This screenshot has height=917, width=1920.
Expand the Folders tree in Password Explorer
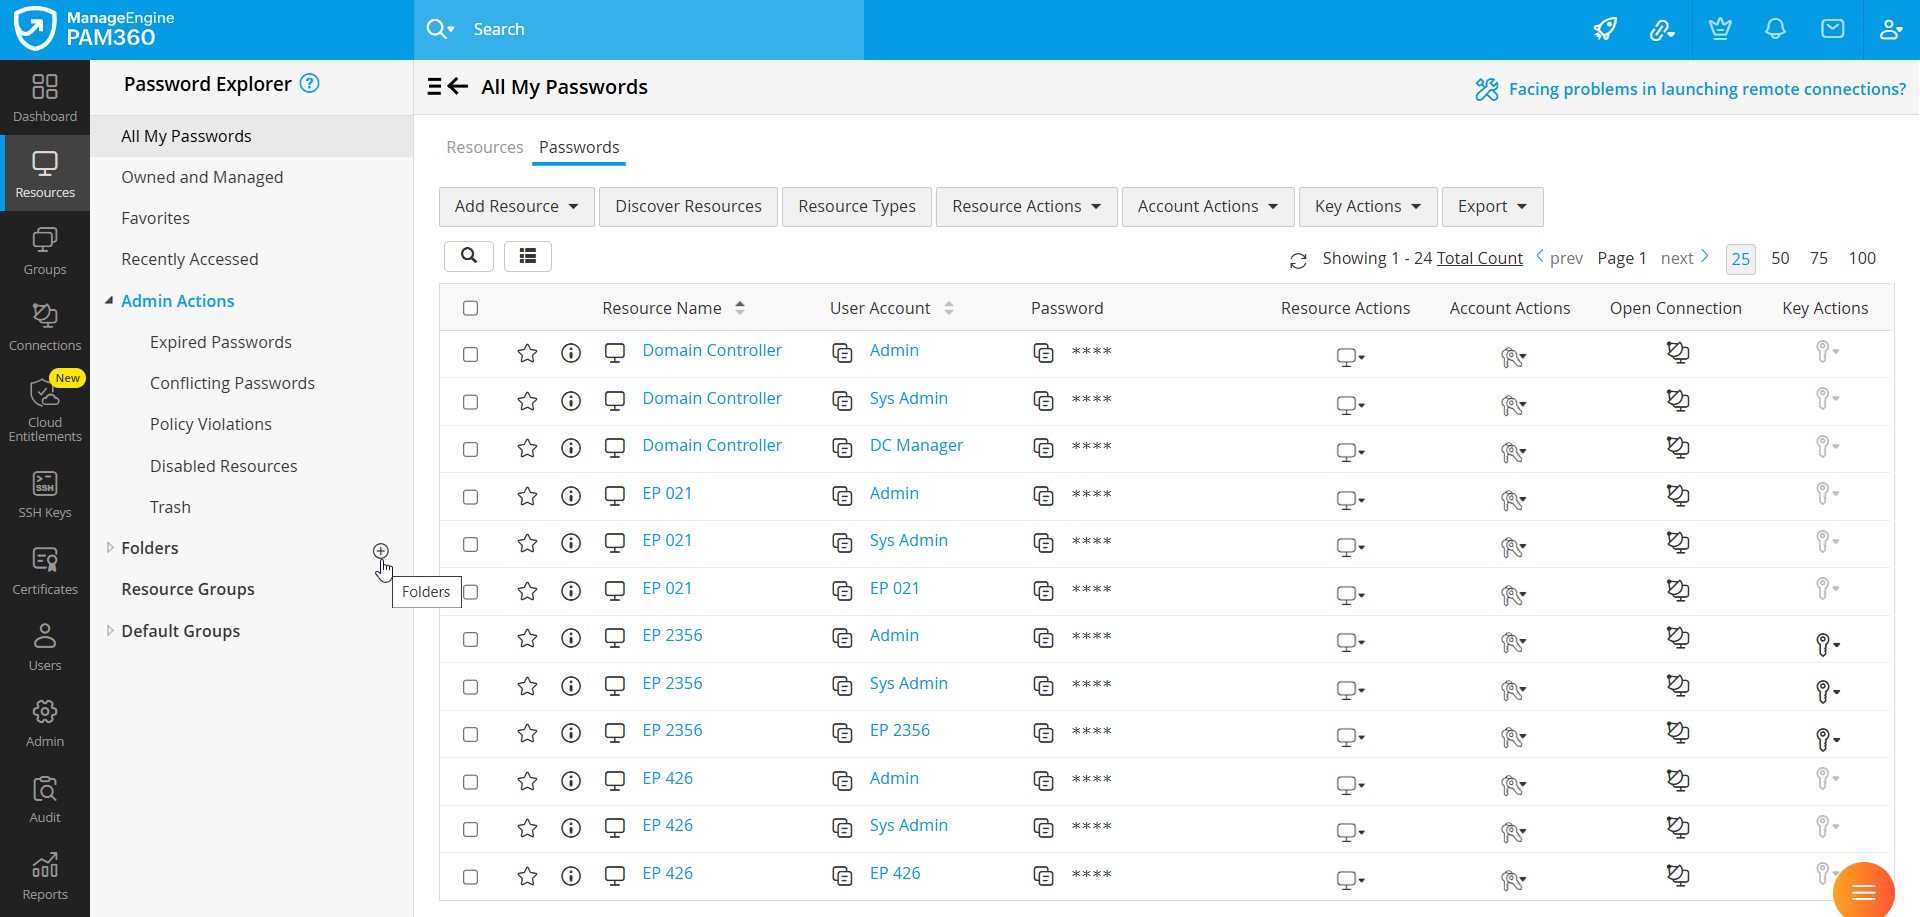point(110,547)
